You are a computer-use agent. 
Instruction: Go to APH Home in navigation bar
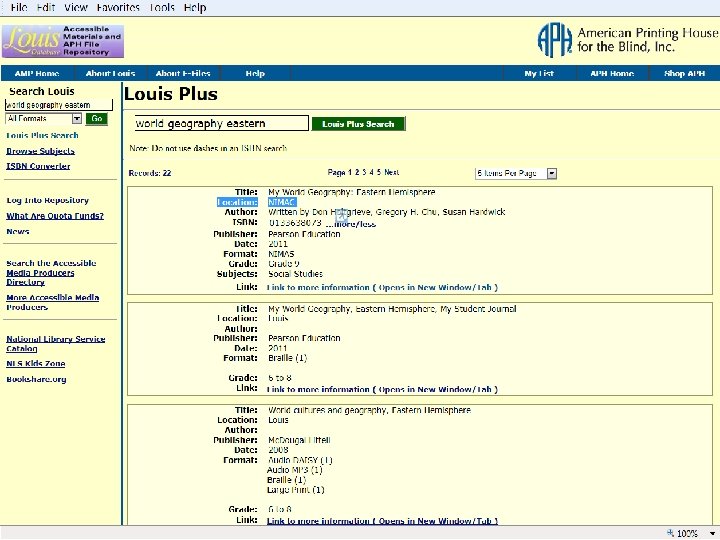coord(612,73)
